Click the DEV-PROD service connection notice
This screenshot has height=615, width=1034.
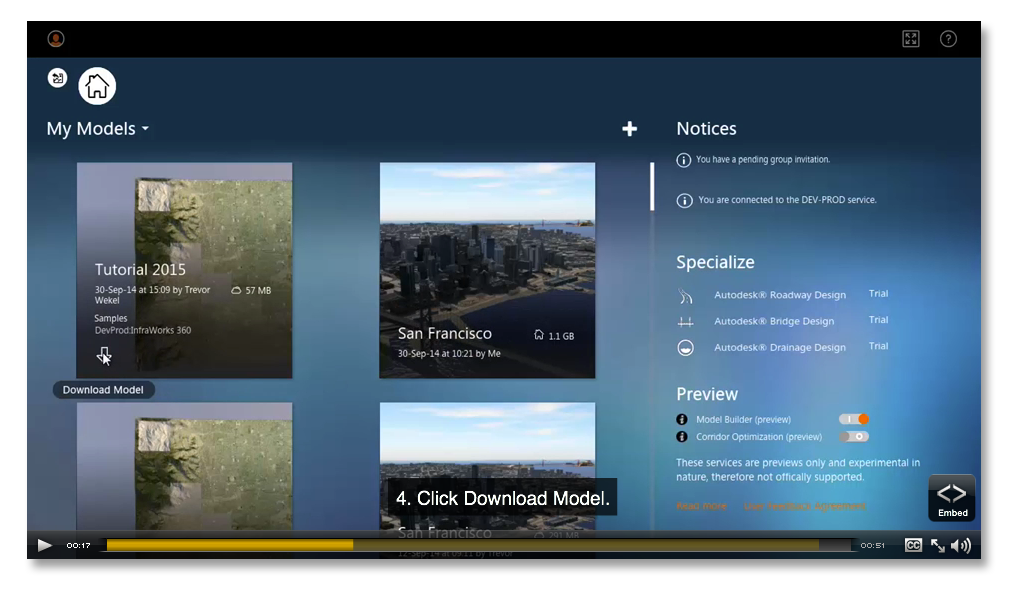click(787, 200)
